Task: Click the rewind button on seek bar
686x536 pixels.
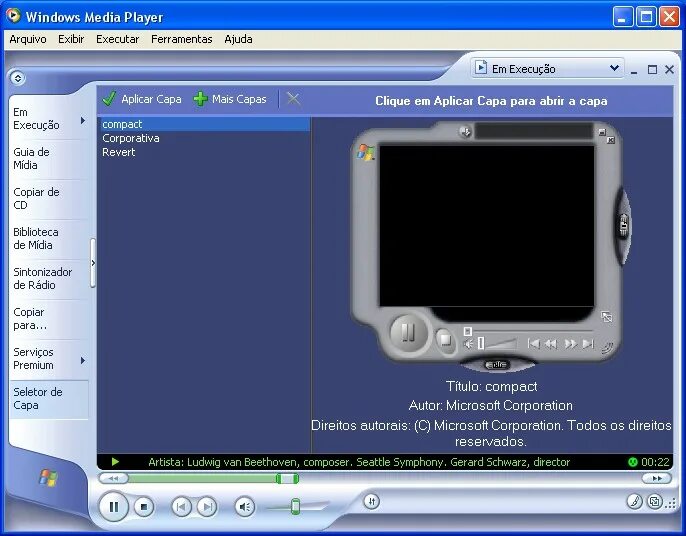Action: coord(113,478)
